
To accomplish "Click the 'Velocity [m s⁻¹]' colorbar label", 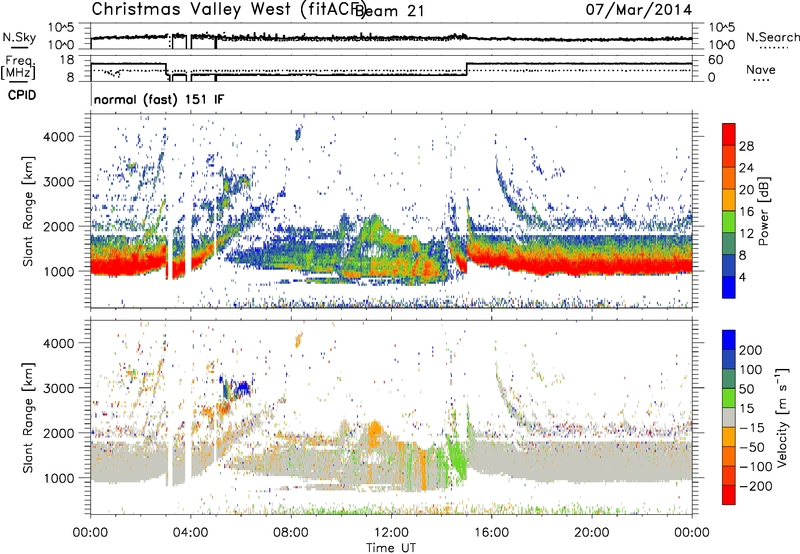I will click(782, 417).
